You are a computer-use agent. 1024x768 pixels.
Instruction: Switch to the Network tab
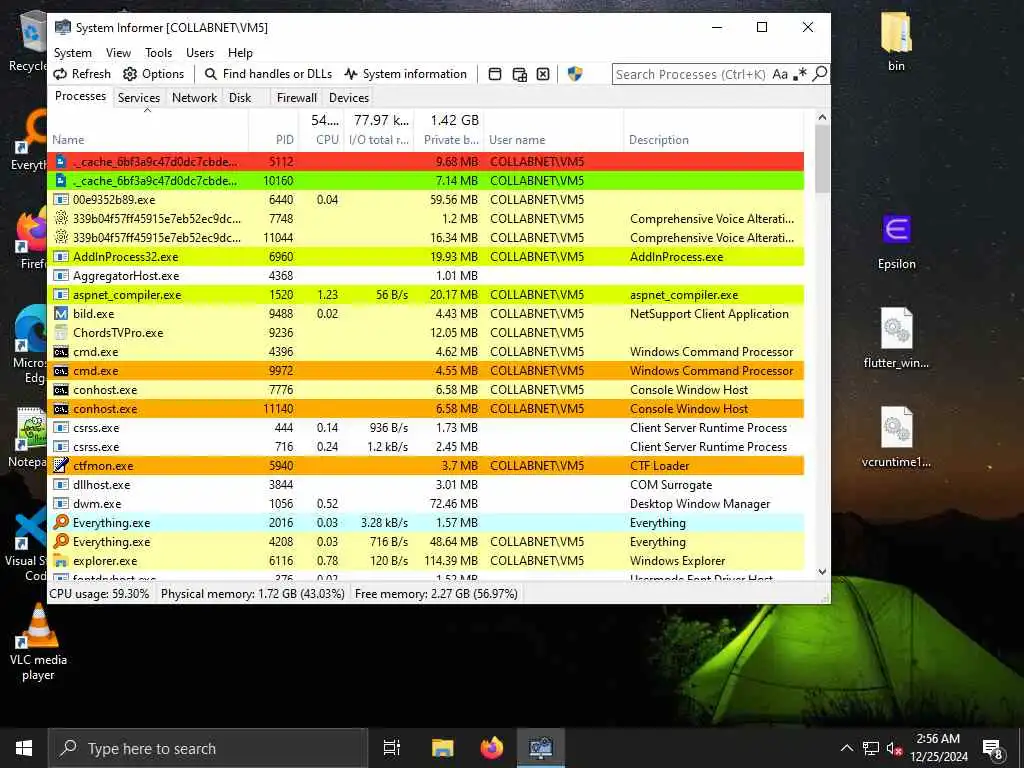click(x=194, y=97)
